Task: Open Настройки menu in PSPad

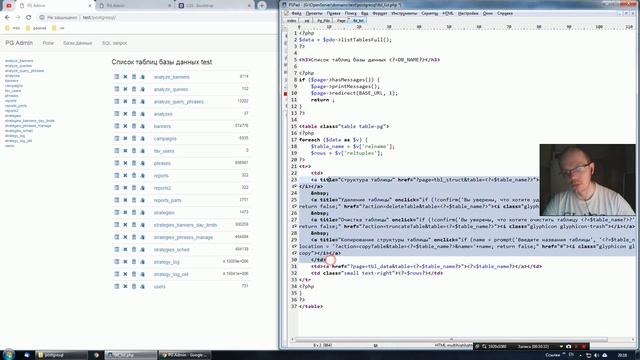Action: click(468, 13)
